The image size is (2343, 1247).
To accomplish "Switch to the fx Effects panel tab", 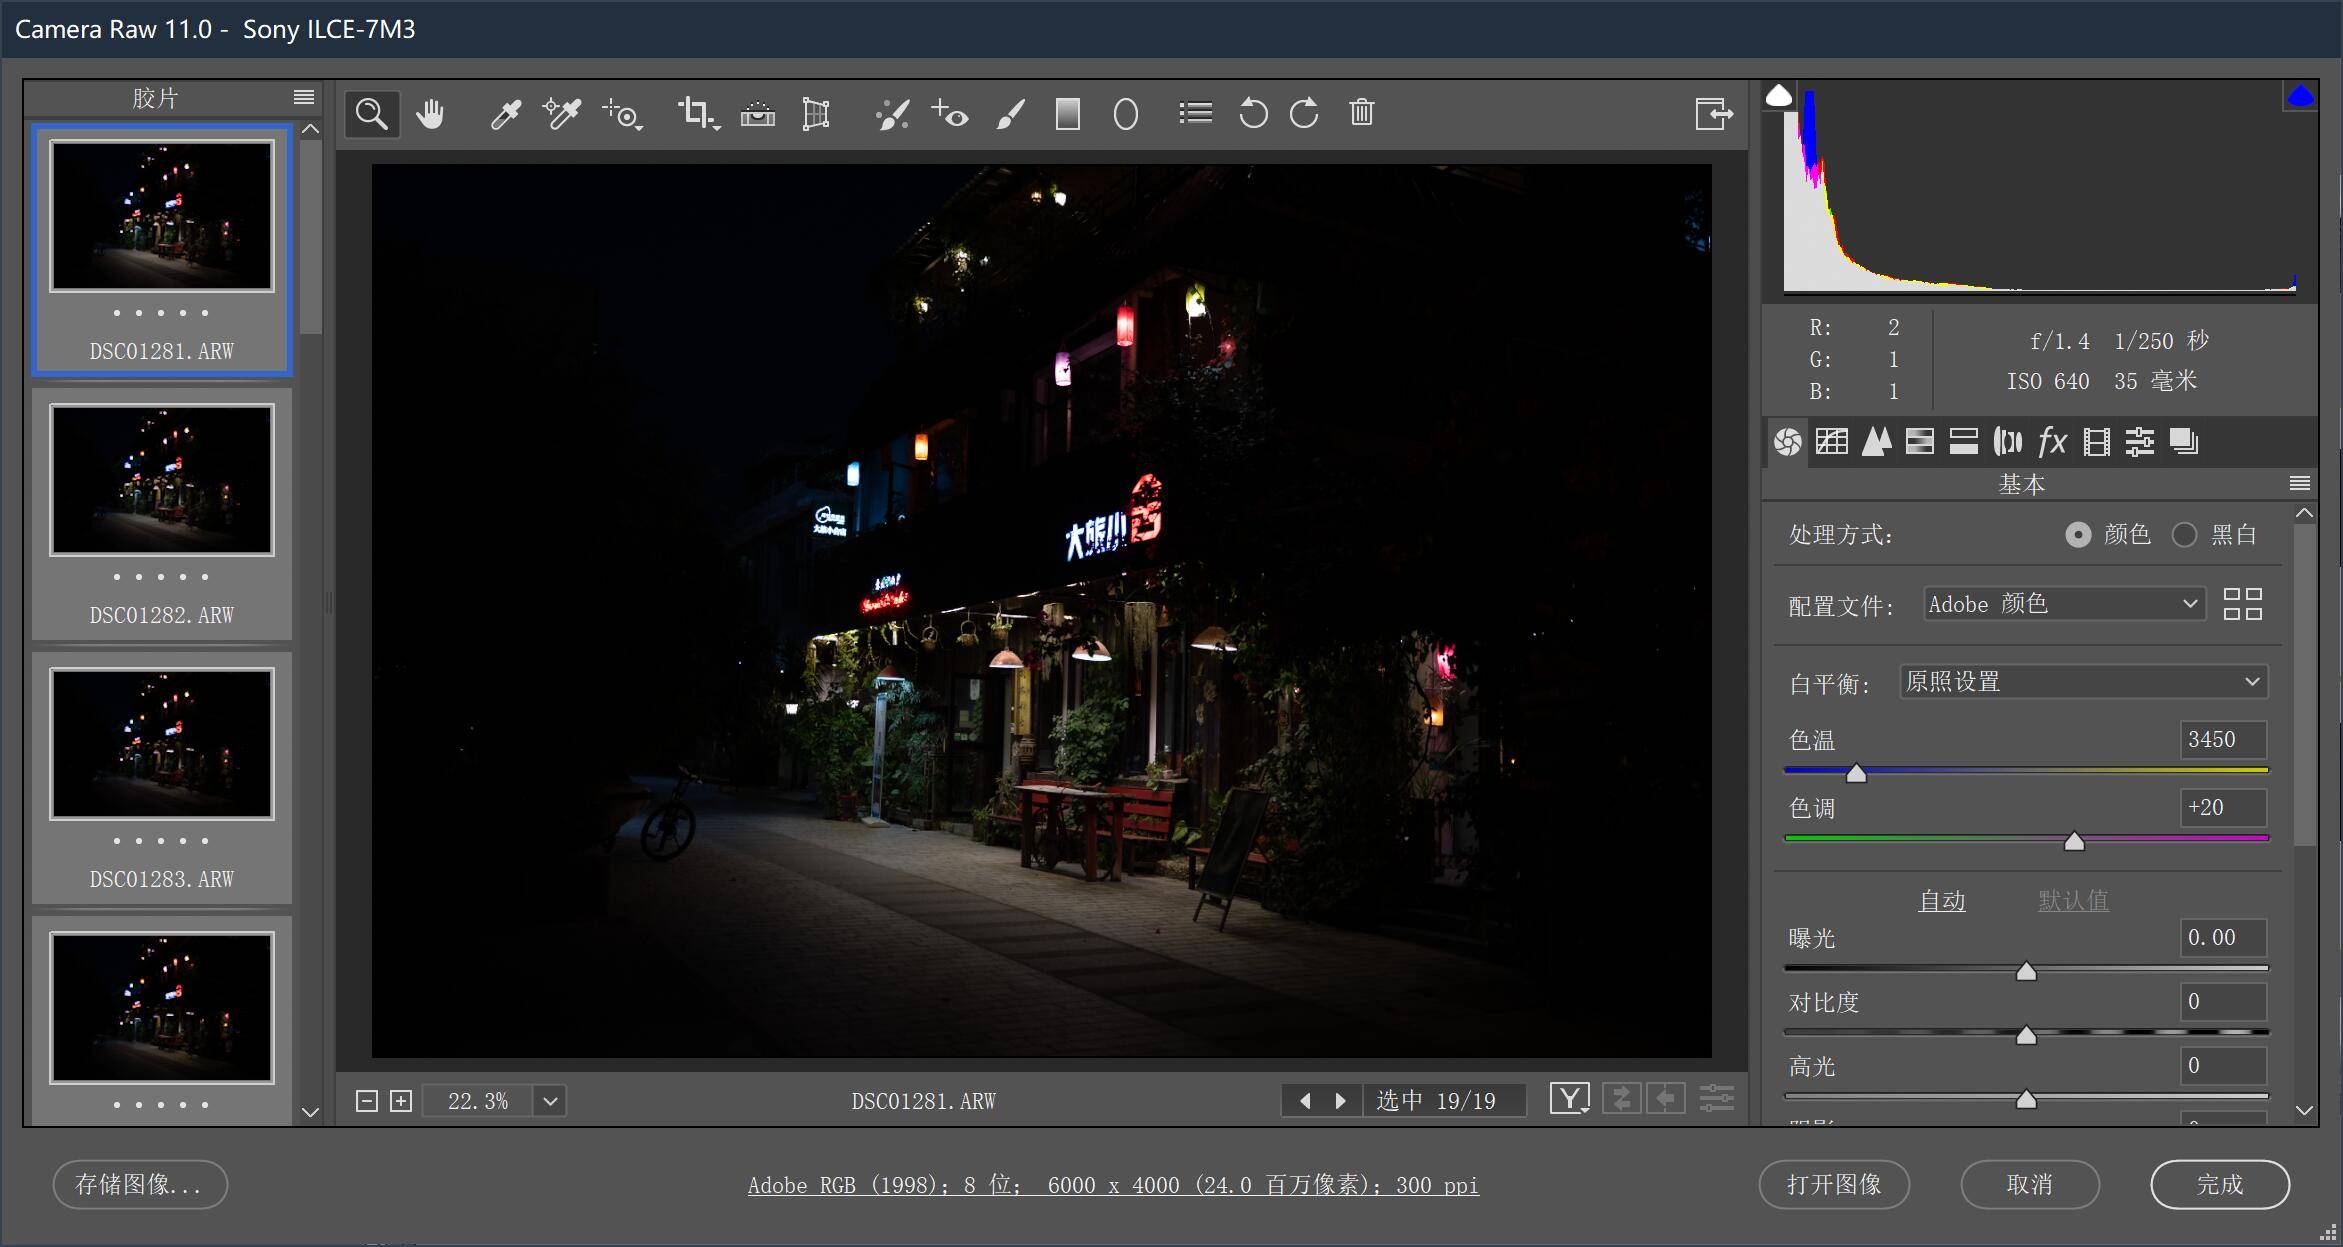I will 2052,442.
